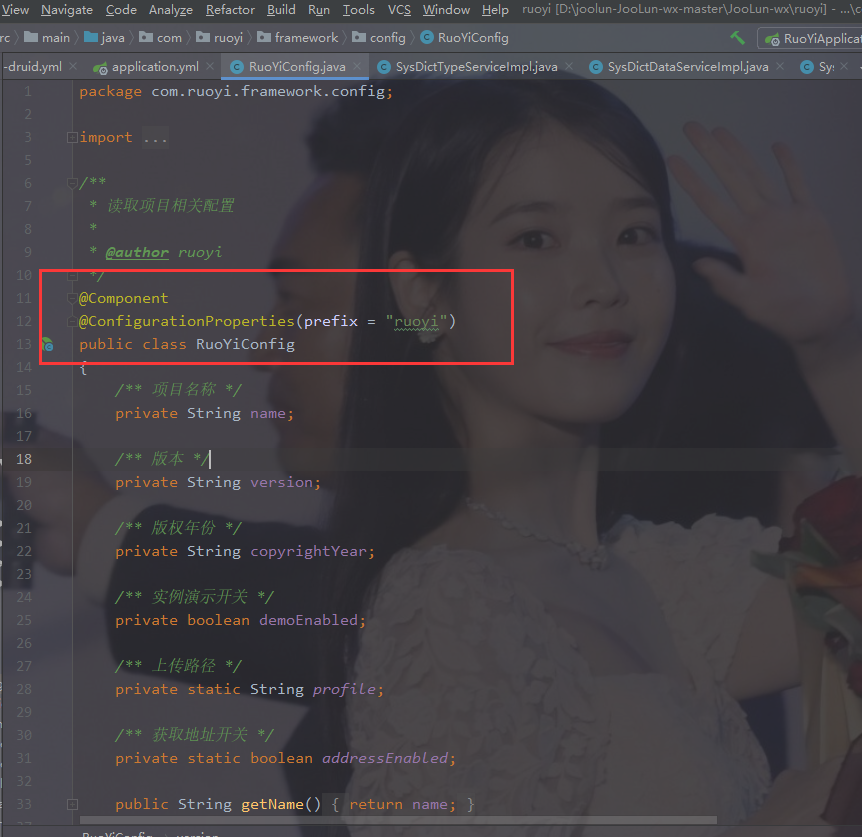This screenshot has height=837, width=862.
Task: Close the application.yml tab
Action: (210, 66)
